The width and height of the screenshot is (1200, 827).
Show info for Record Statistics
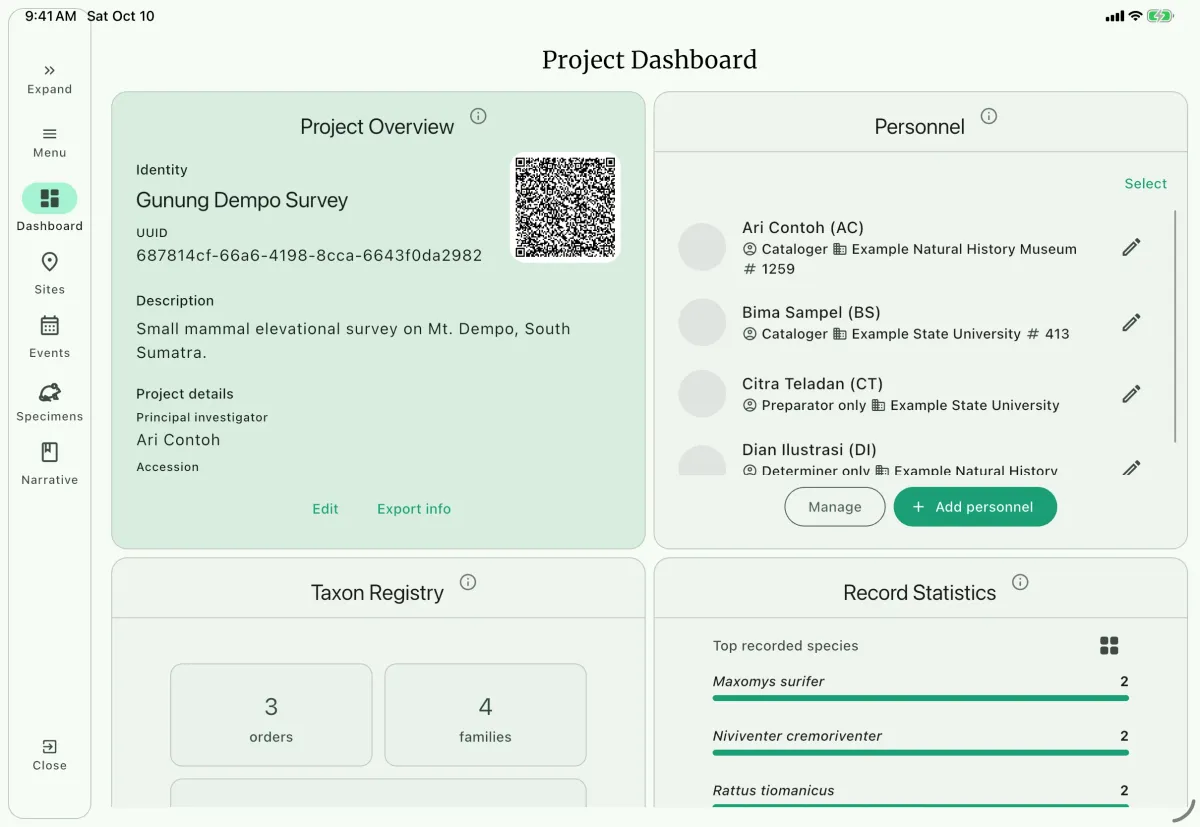point(1020,582)
